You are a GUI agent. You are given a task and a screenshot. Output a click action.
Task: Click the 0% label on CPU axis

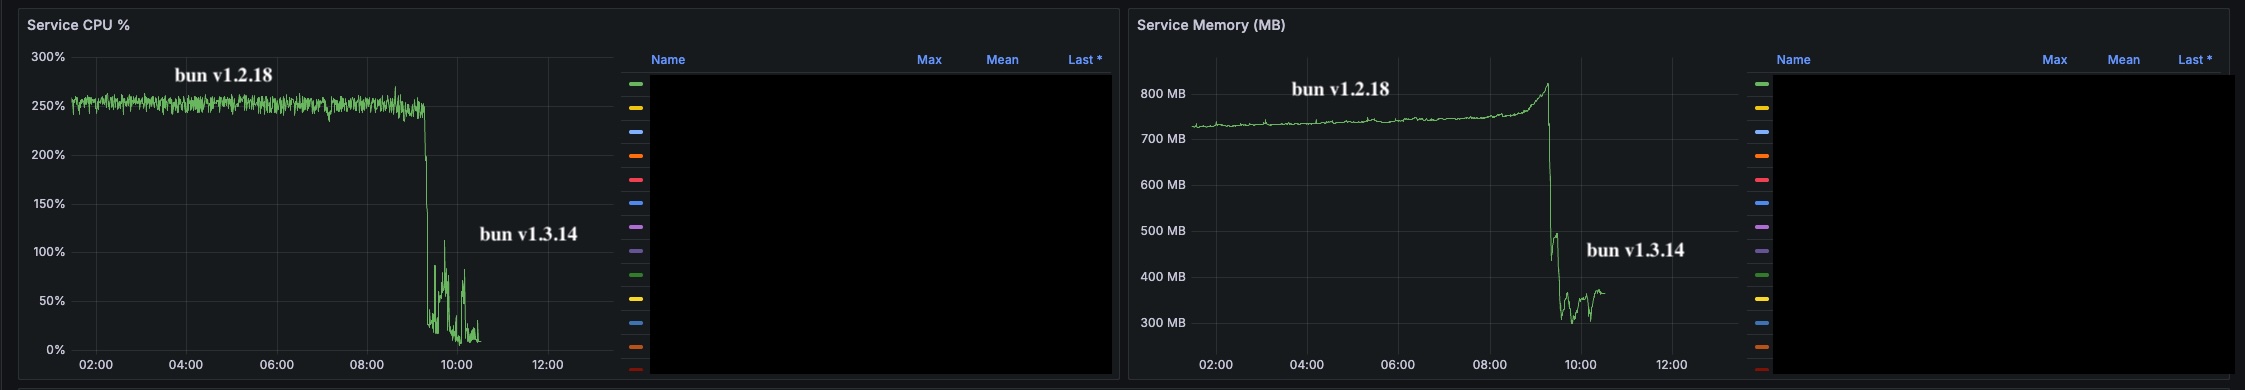pos(56,350)
